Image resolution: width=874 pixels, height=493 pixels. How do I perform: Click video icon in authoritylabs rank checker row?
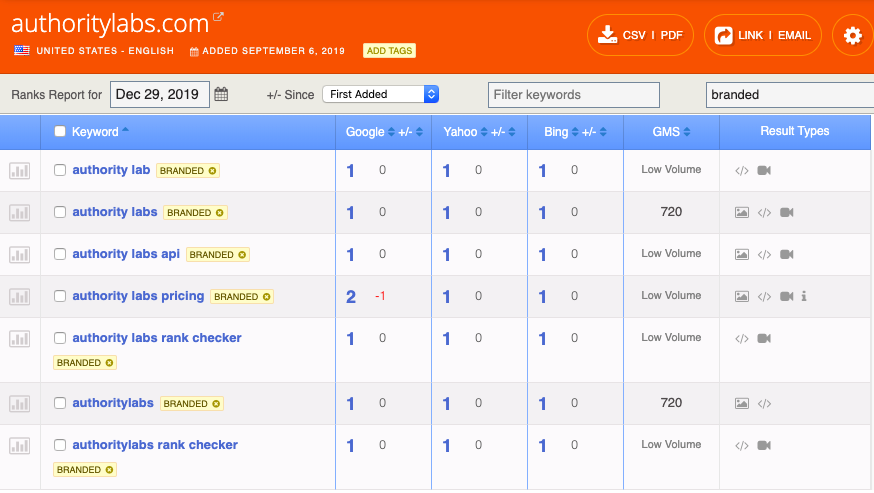(x=764, y=445)
